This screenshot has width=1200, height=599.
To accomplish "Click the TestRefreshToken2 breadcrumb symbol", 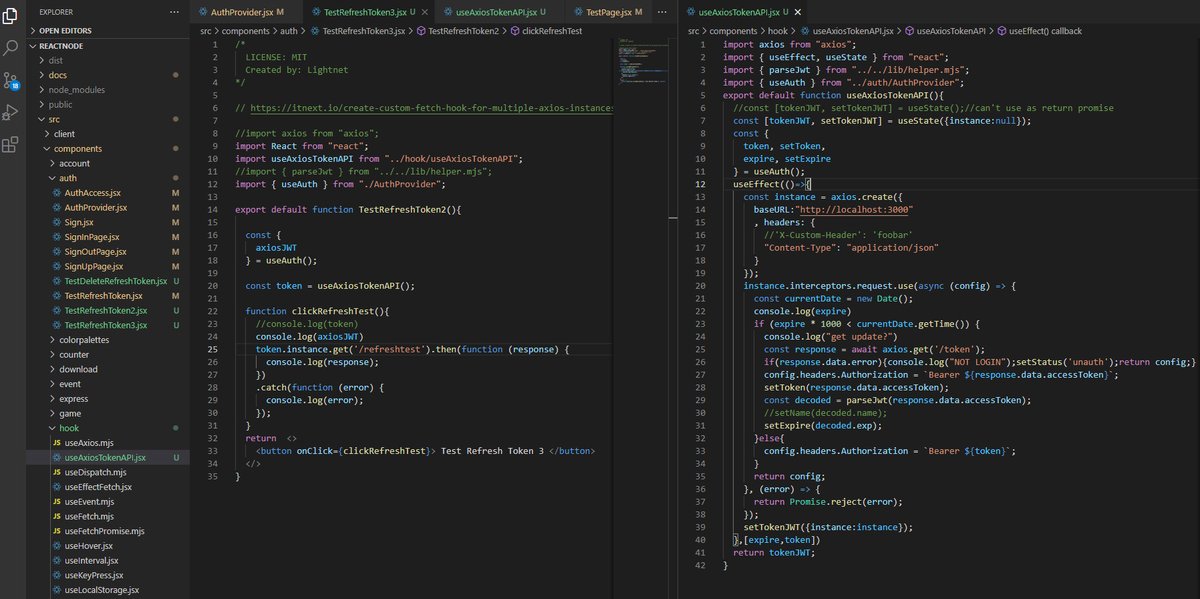I will point(459,31).
